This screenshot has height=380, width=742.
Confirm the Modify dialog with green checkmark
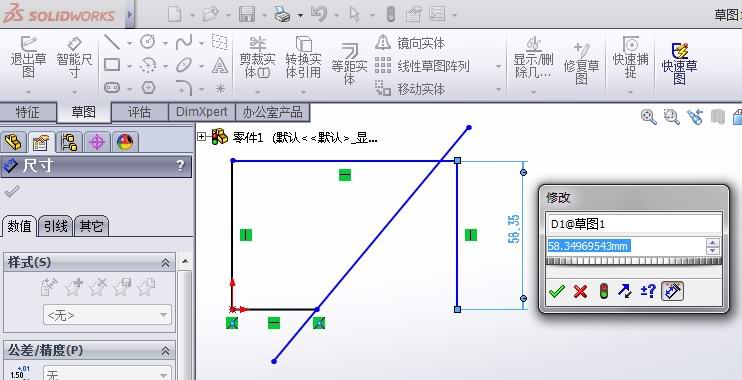(x=557, y=291)
